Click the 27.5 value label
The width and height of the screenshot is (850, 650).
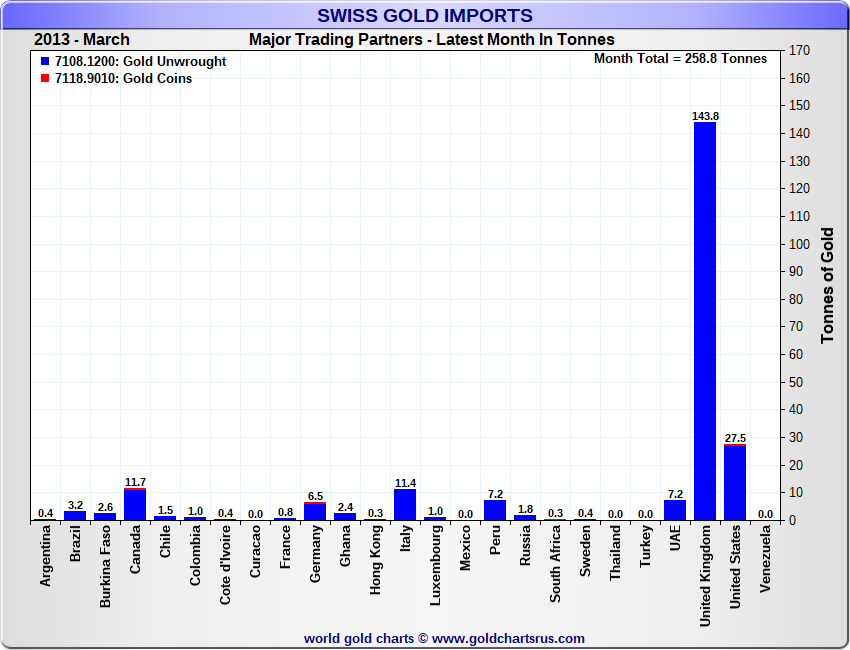[735, 438]
